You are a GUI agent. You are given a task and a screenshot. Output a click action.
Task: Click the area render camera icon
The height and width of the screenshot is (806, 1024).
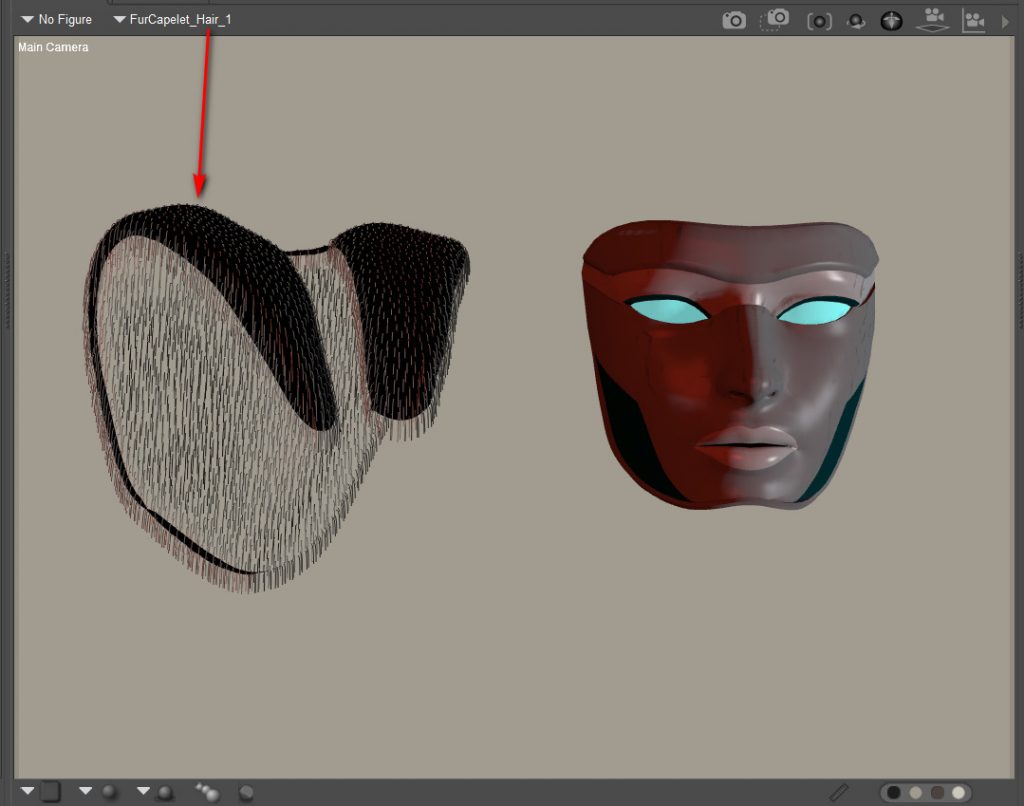[x=775, y=20]
